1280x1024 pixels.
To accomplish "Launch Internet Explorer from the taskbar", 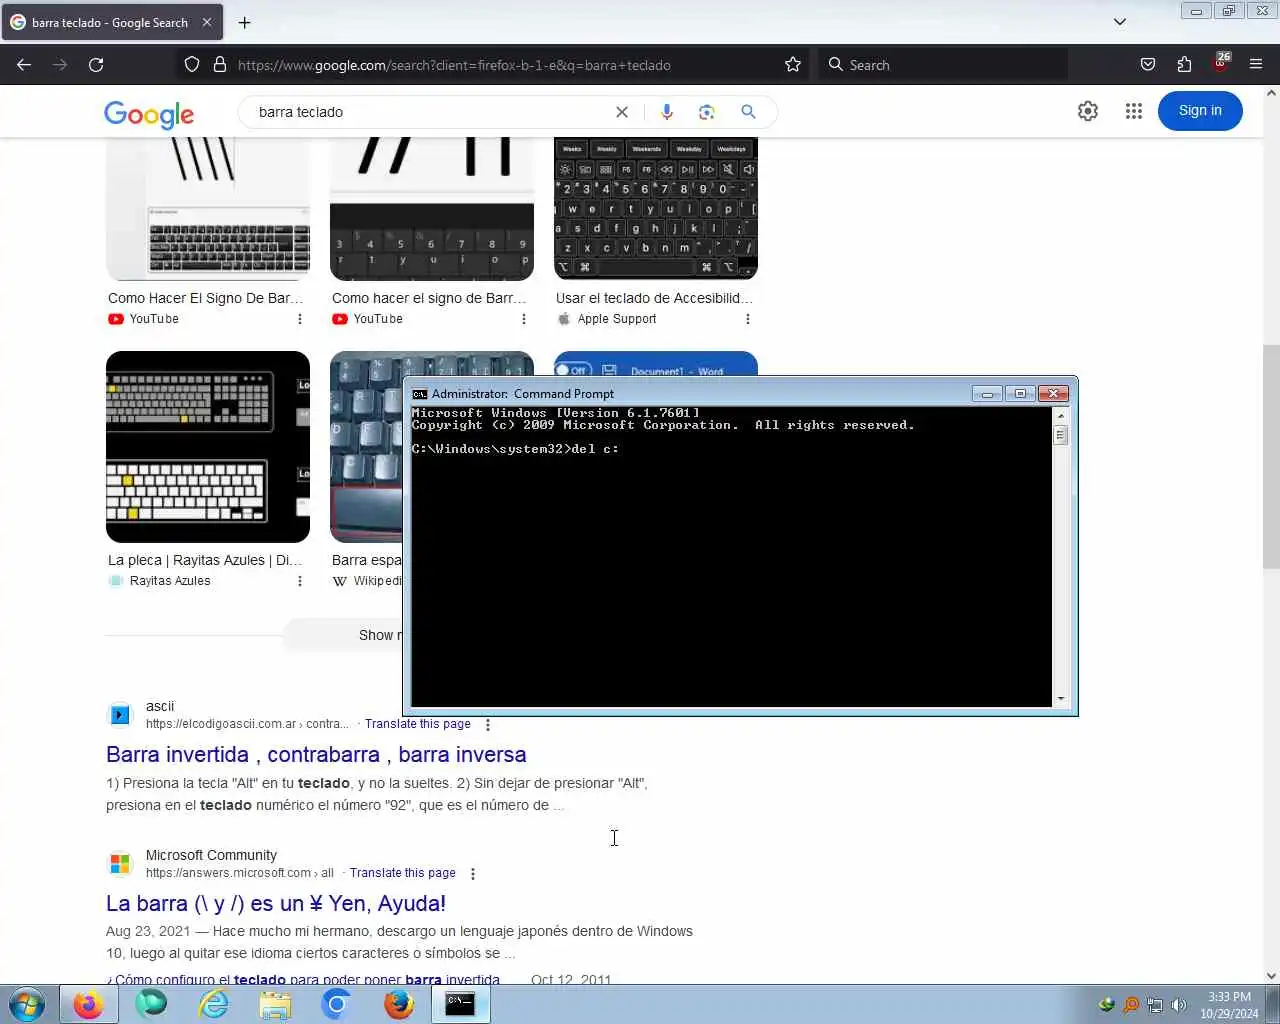I will [x=213, y=1004].
